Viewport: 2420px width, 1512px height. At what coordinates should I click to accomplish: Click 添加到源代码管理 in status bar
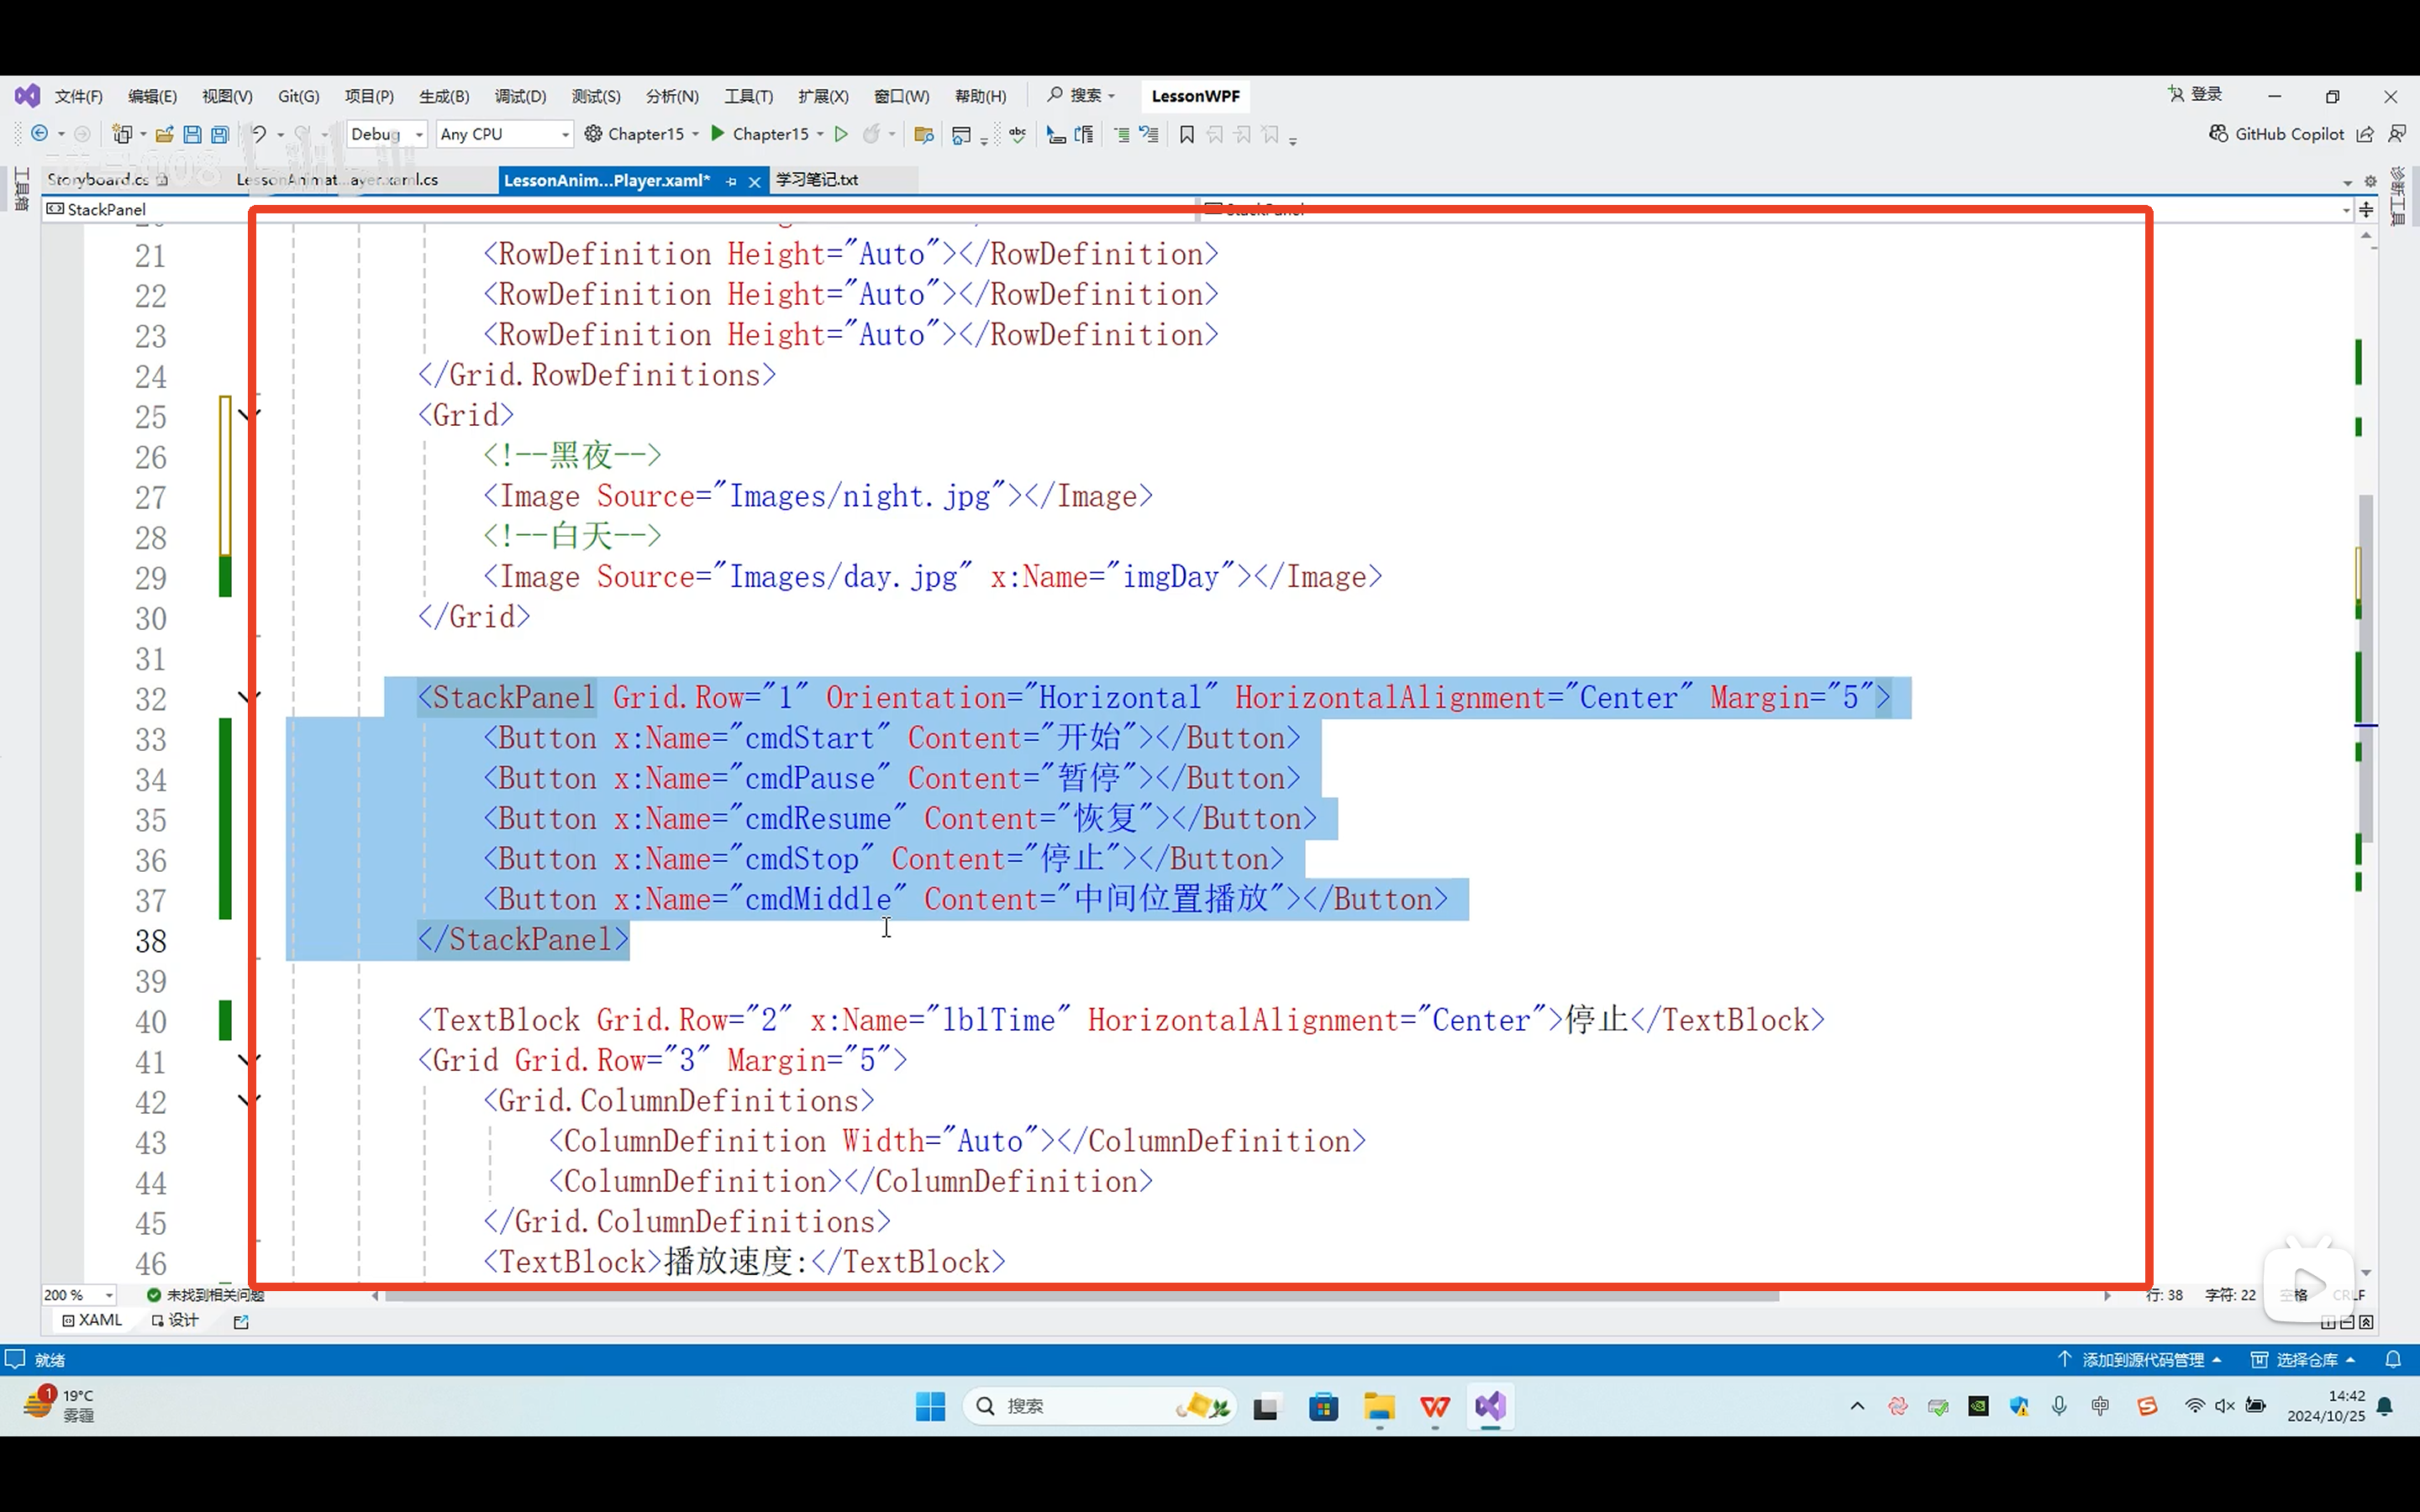[x=2141, y=1360]
